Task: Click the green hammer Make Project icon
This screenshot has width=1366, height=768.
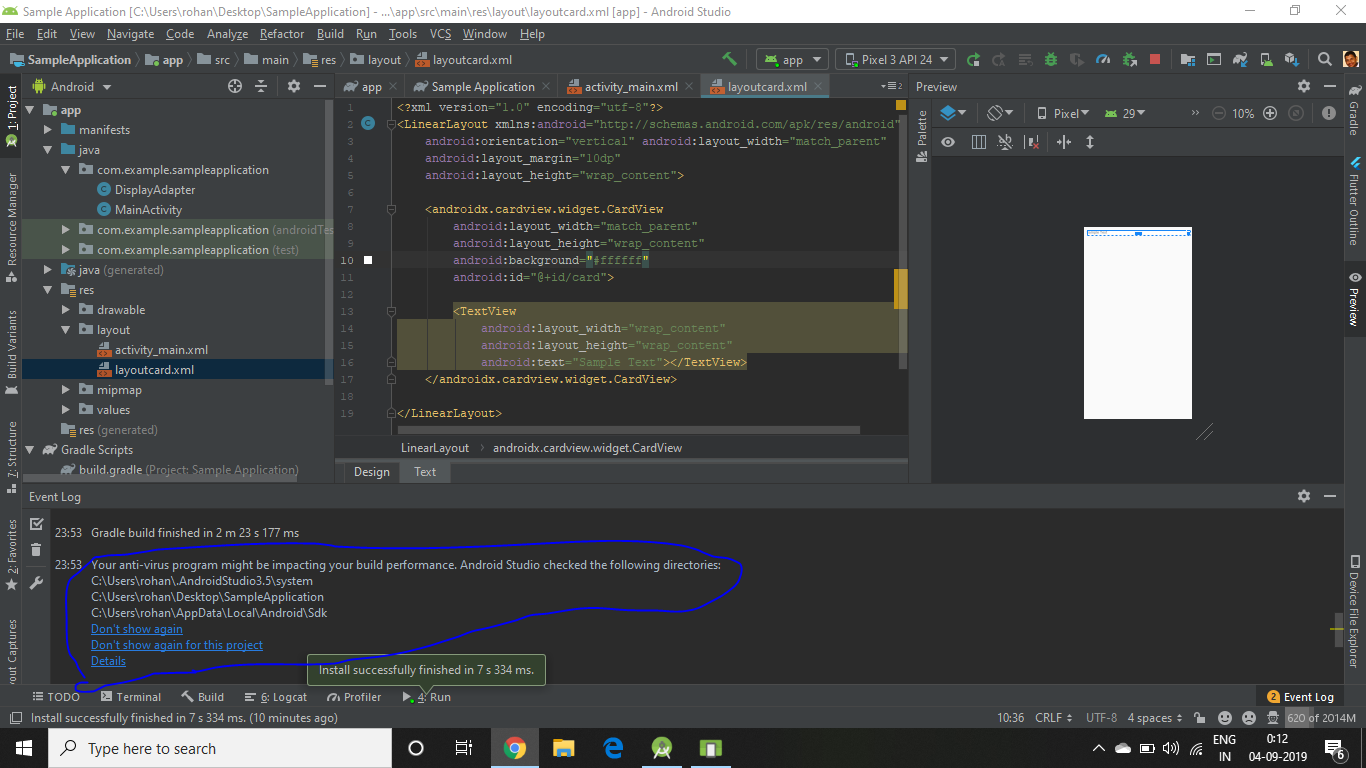Action: (729, 59)
